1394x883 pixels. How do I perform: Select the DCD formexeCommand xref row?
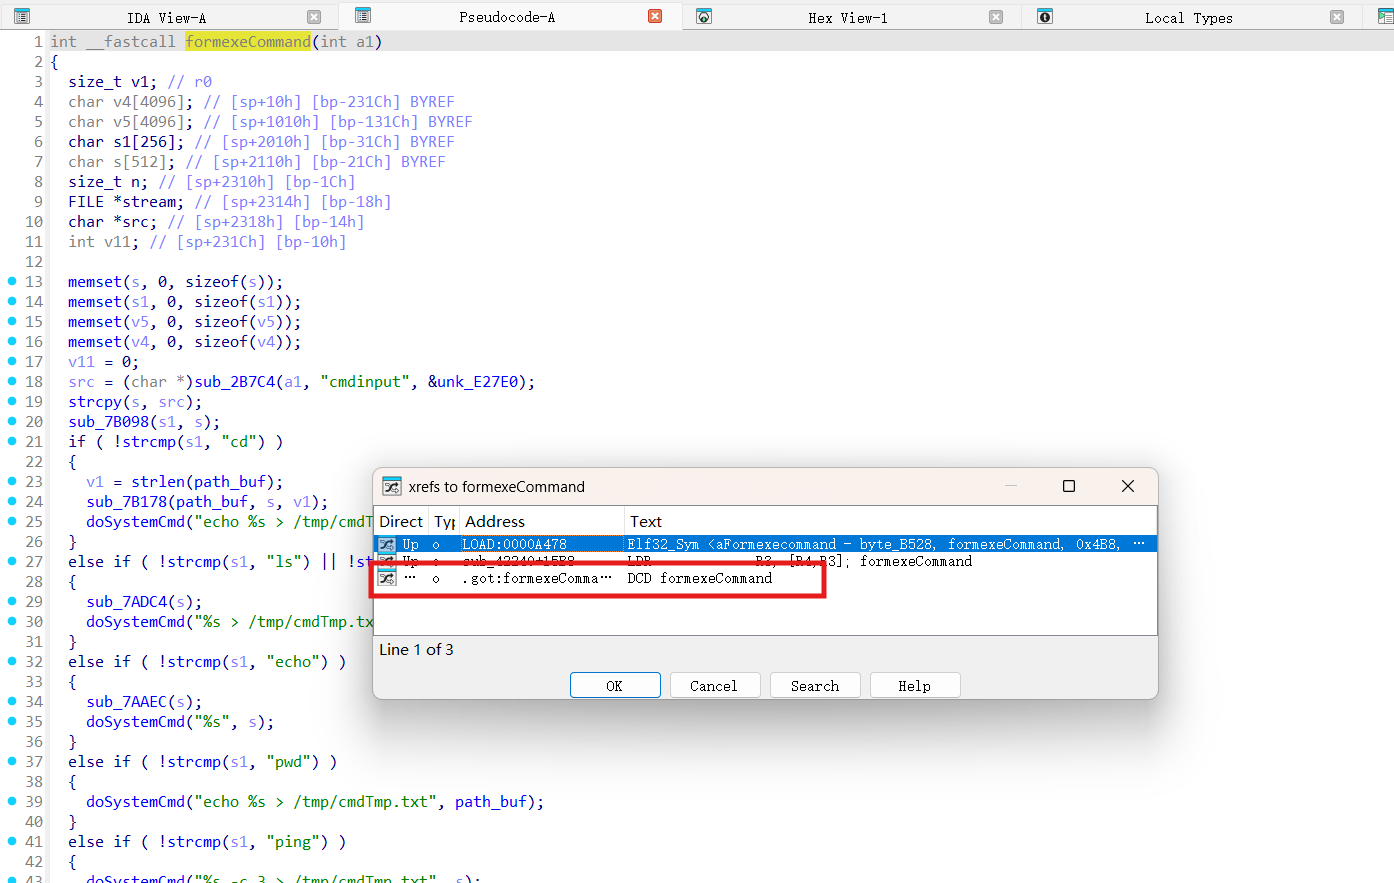(765, 578)
